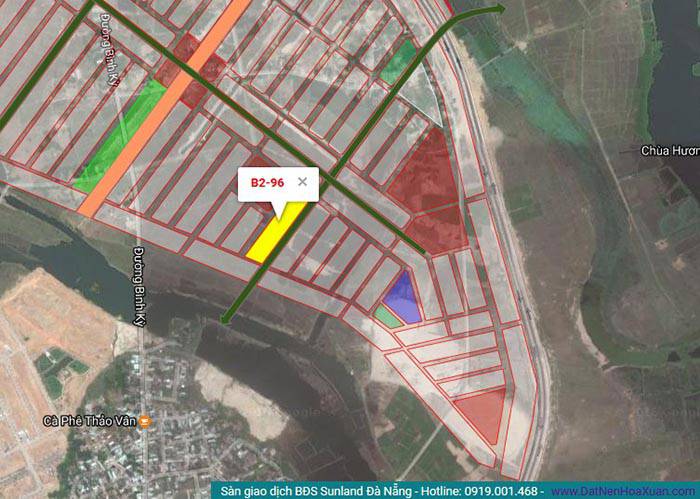Select the small green plot at top right
700x499 pixels.
tap(398, 60)
